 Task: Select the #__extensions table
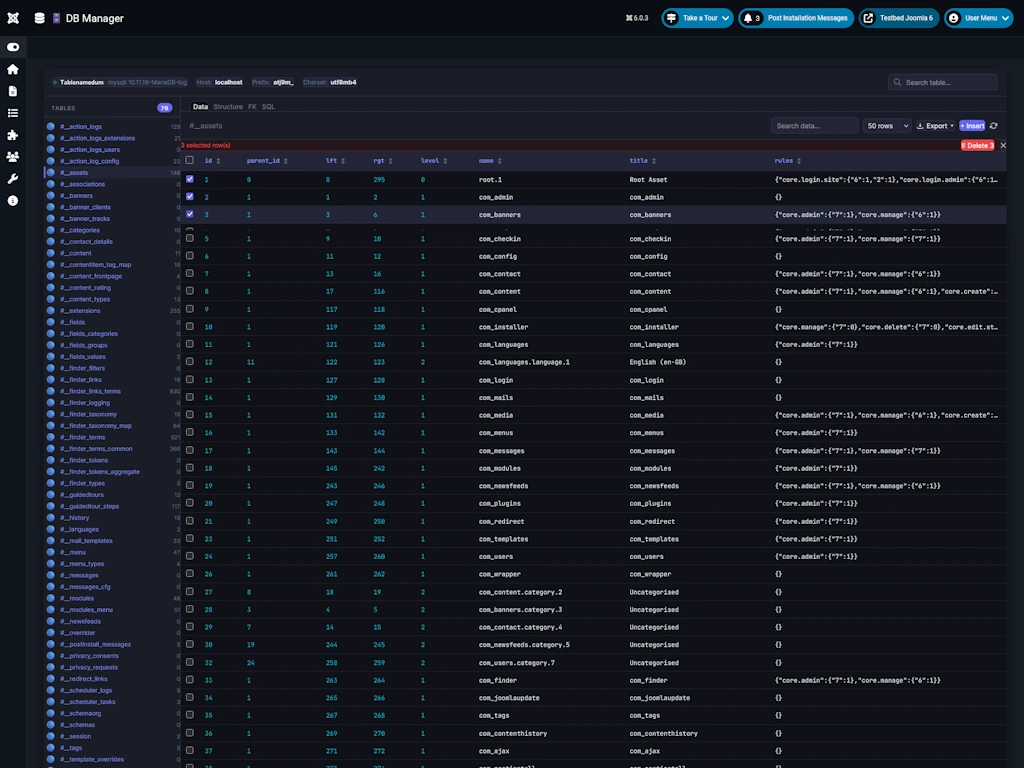(80, 311)
